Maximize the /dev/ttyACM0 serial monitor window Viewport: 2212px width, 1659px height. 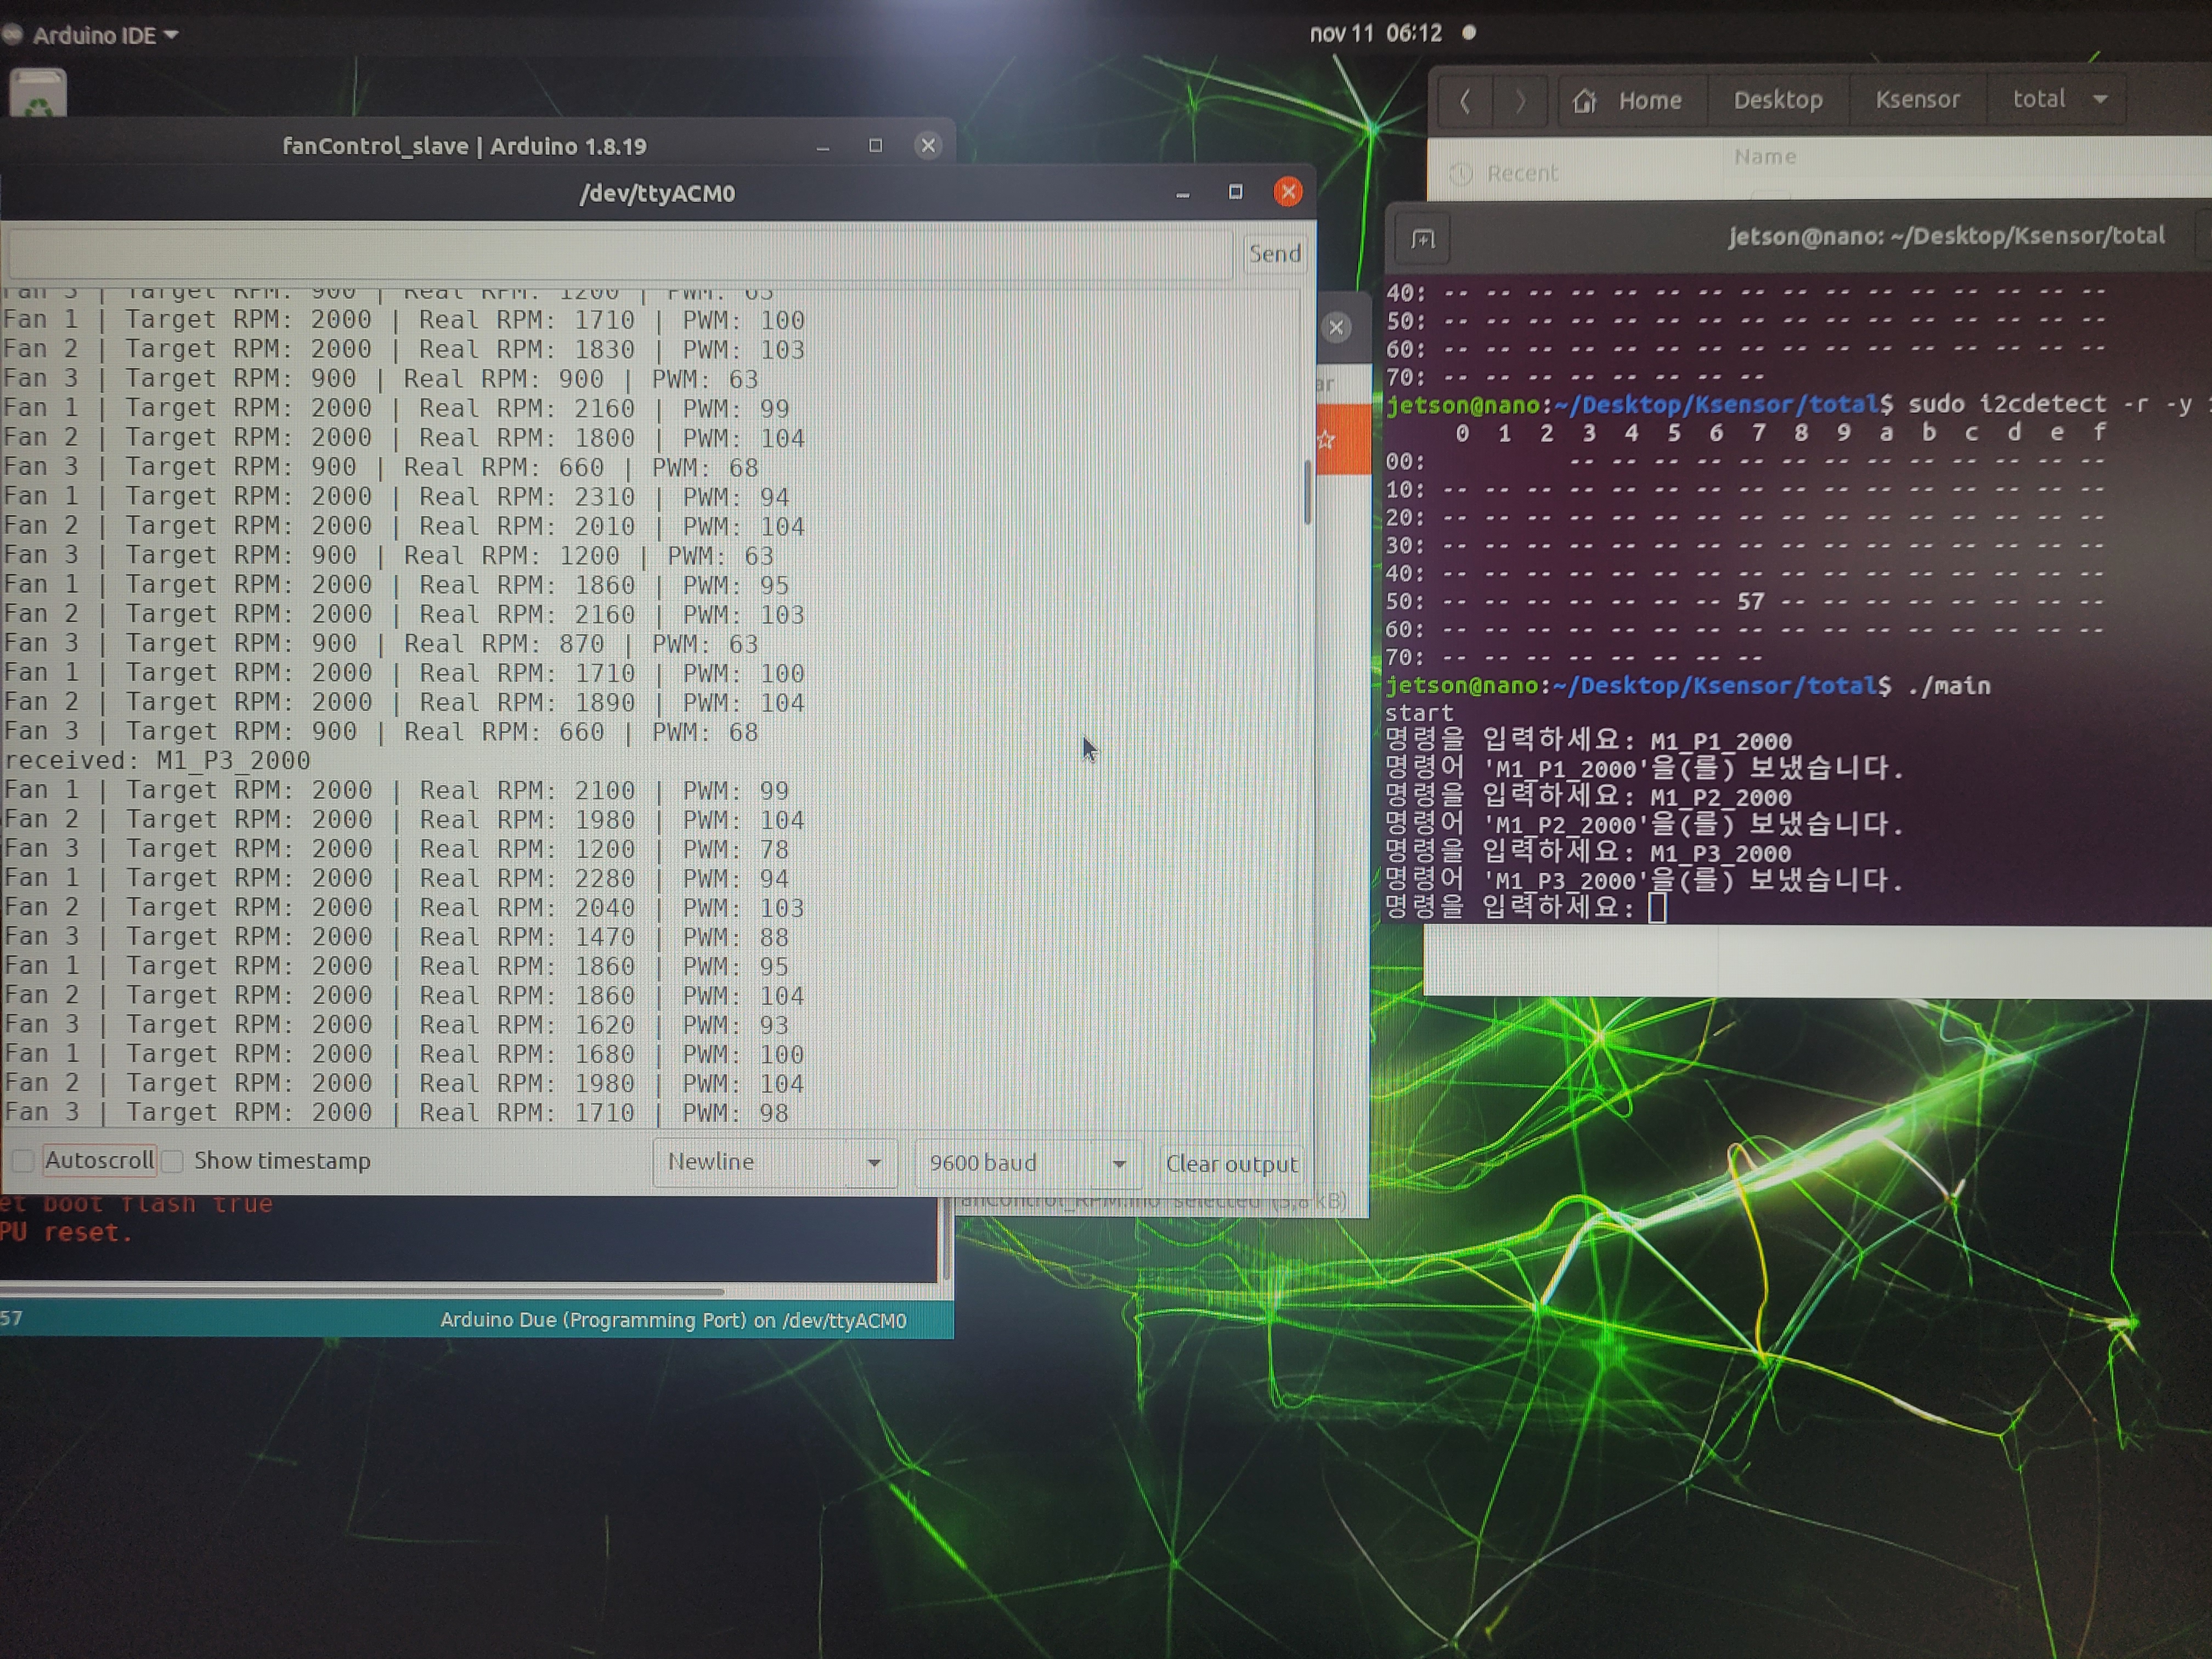pyautogui.click(x=1235, y=192)
